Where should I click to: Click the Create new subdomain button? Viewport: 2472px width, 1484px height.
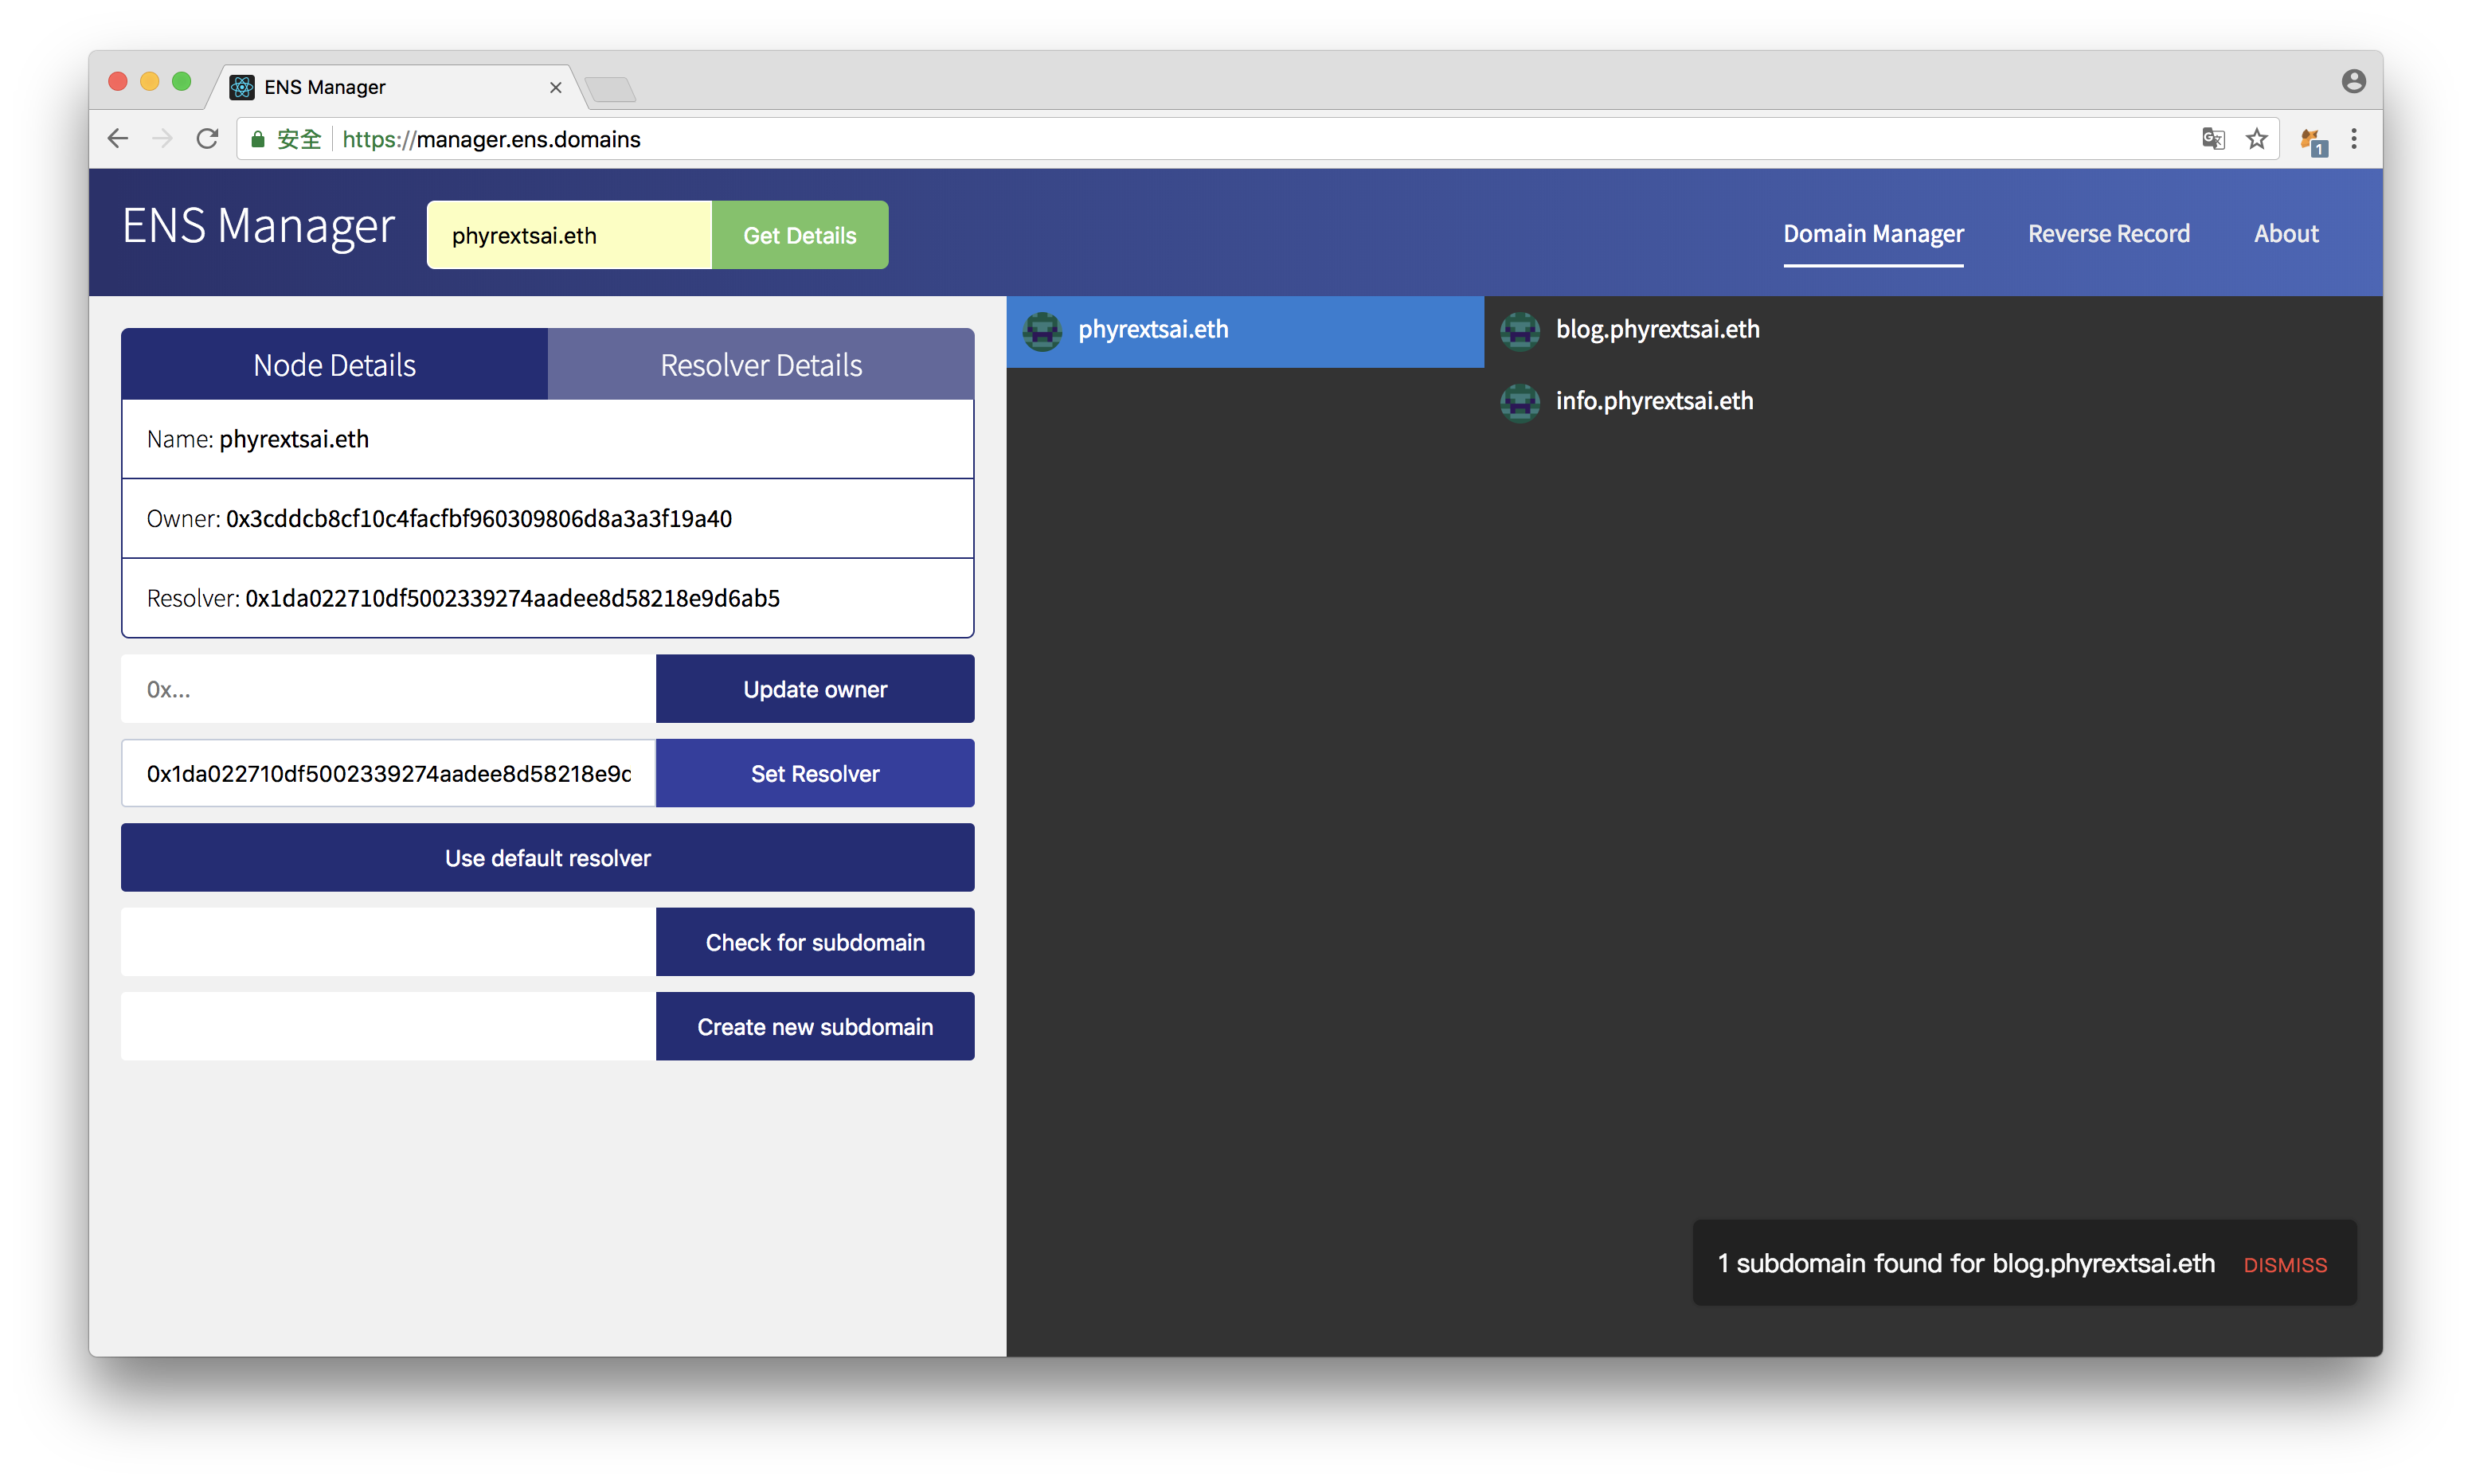coord(814,1027)
